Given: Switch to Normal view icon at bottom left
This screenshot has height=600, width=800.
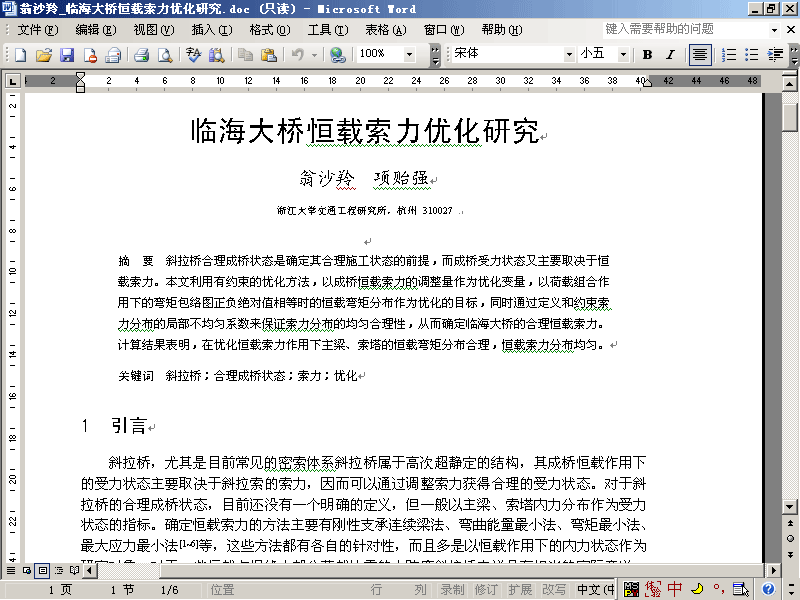Looking at the screenshot, I should pyautogui.click(x=11, y=570).
